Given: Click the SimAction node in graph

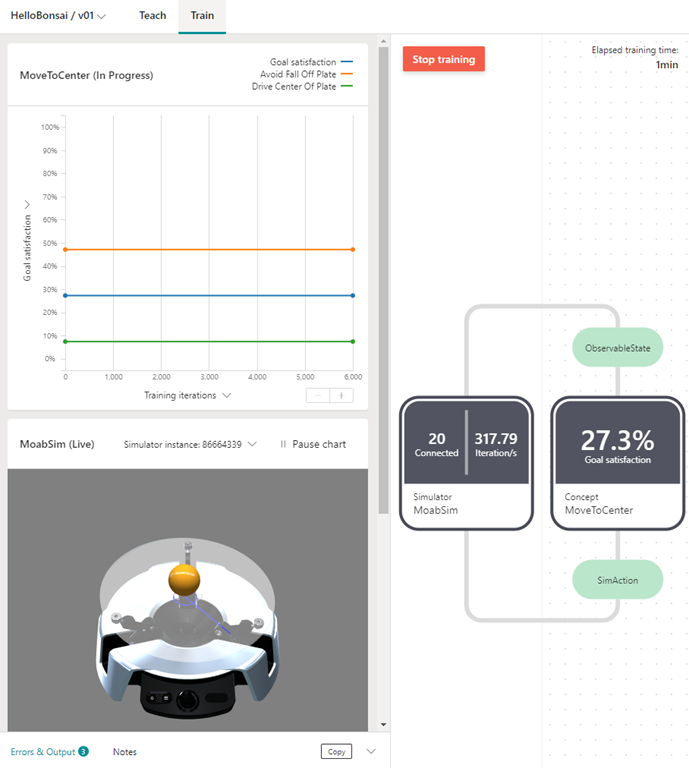Looking at the screenshot, I should tap(617, 580).
